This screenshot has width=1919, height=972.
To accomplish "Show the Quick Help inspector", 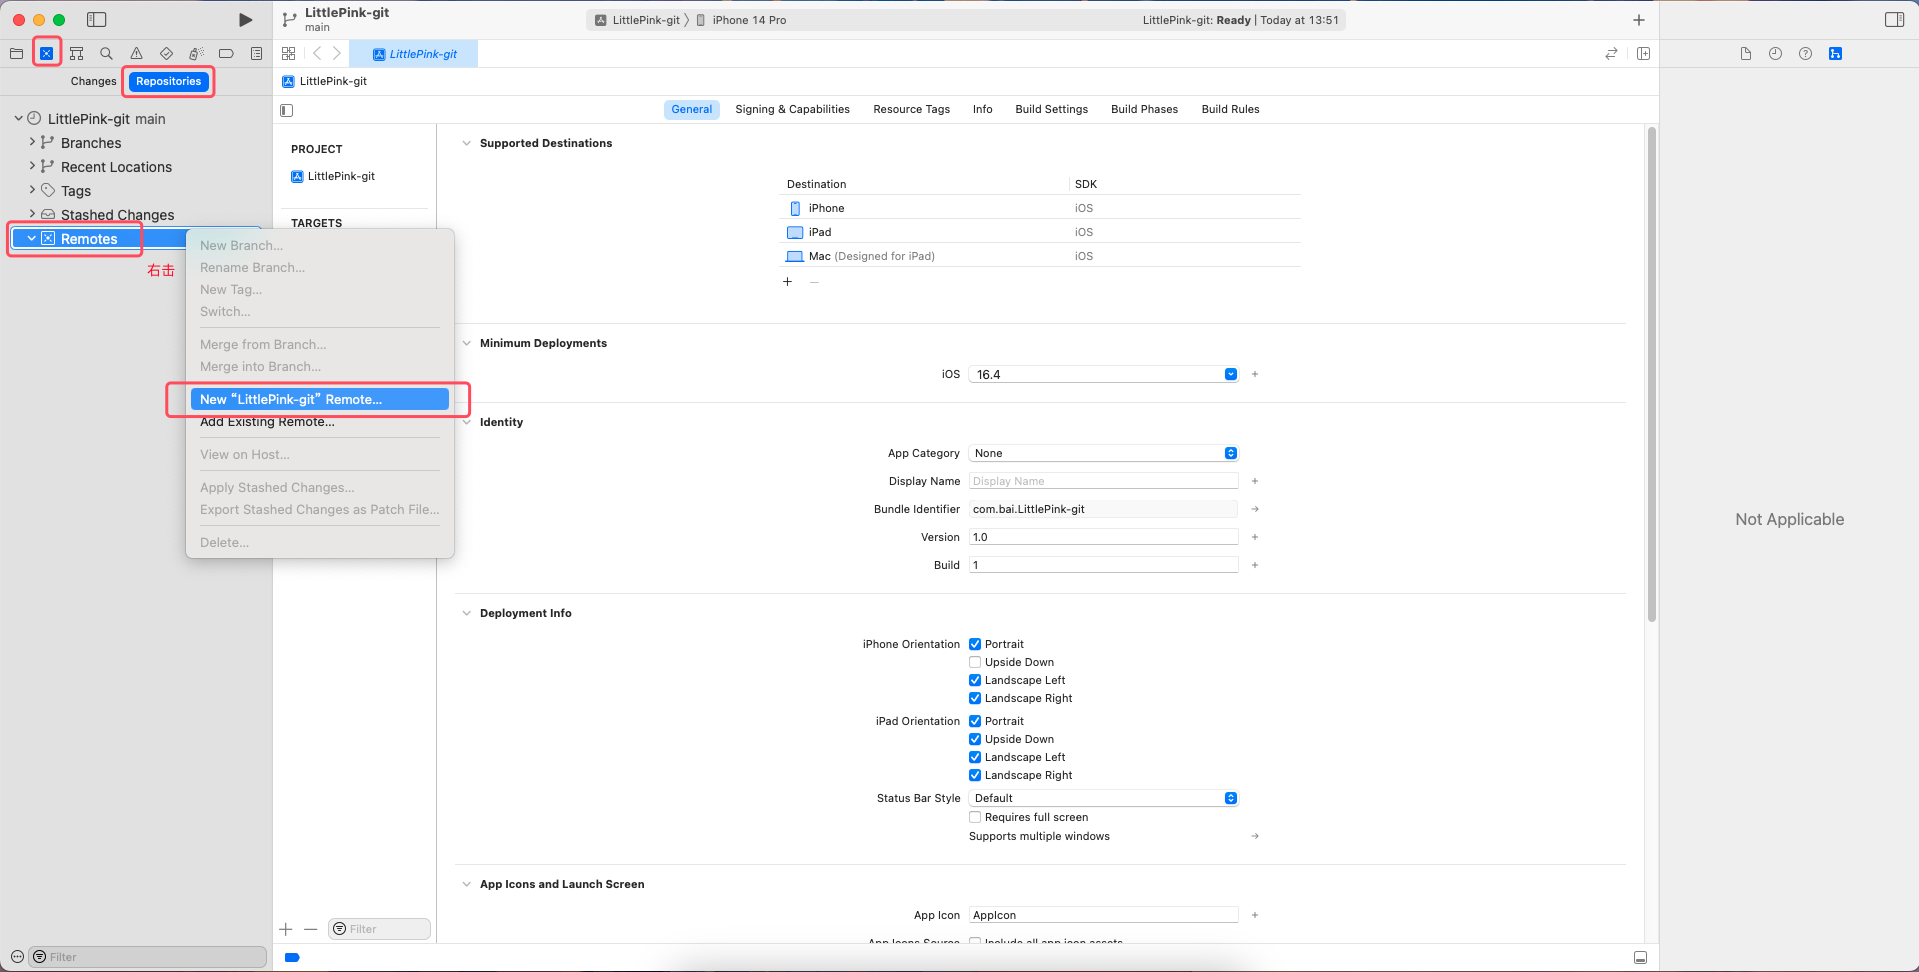I will click(x=1805, y=53).
